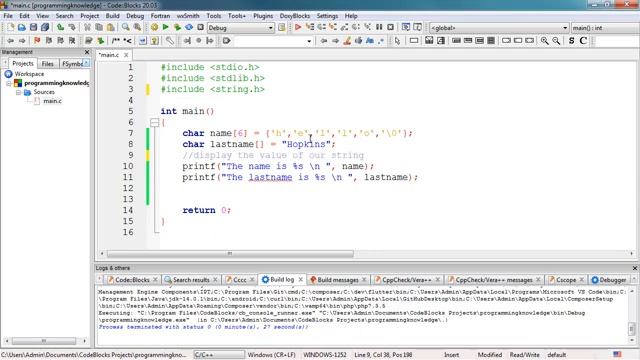The width and height of the screenshot is (640, 360).
Task: Click the green Run arrow icon
Action: pyautogui.click(x=165, y=27)
